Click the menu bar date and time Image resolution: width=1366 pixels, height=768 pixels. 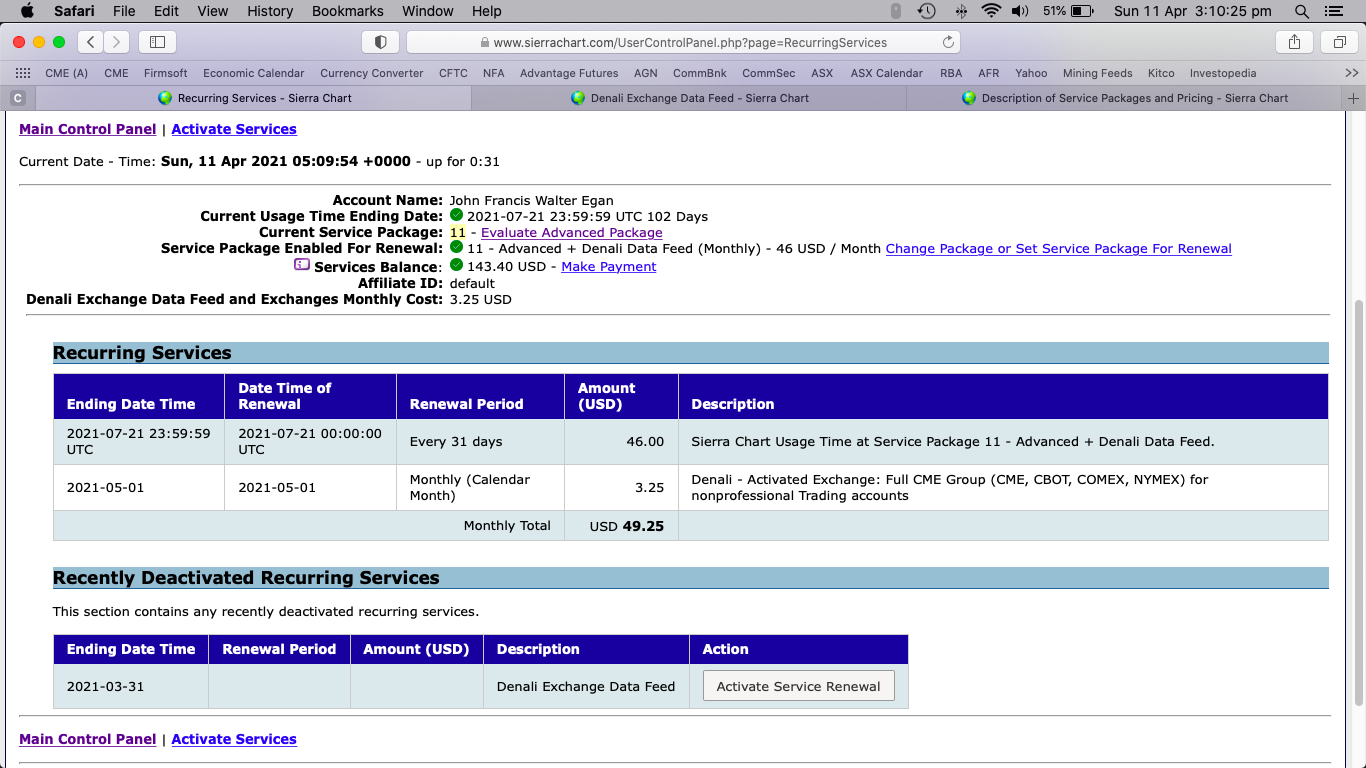[1193, 11]
